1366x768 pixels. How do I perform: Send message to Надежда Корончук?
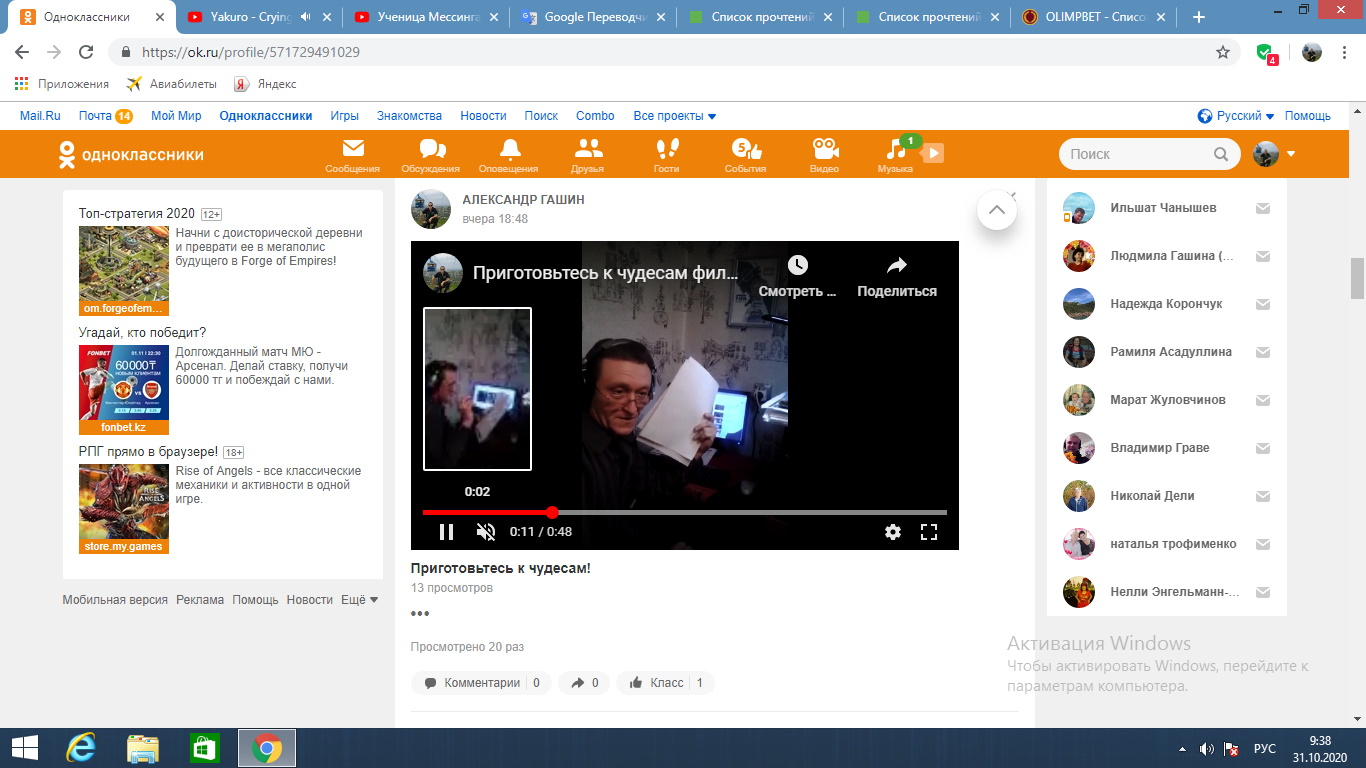[1263, 304]
